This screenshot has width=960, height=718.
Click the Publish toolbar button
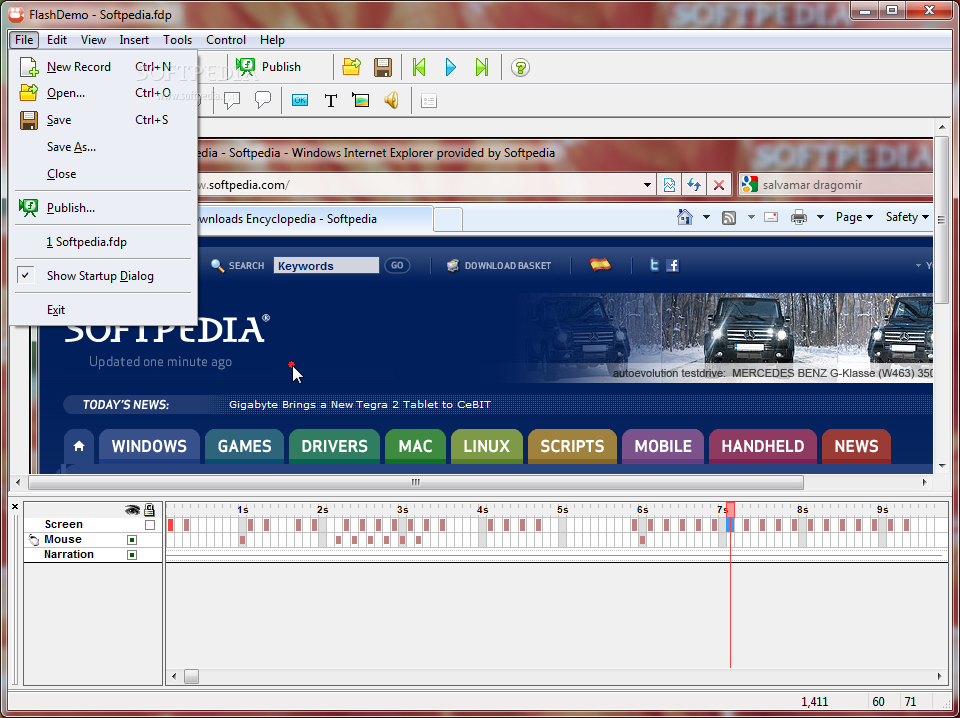coord(269,67)
